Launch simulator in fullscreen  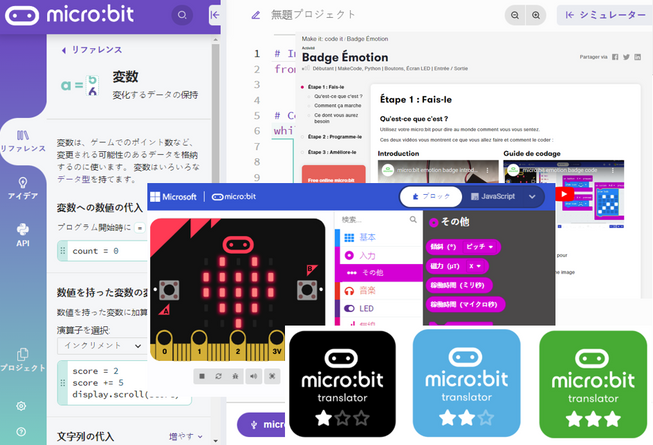pos(272,376)
